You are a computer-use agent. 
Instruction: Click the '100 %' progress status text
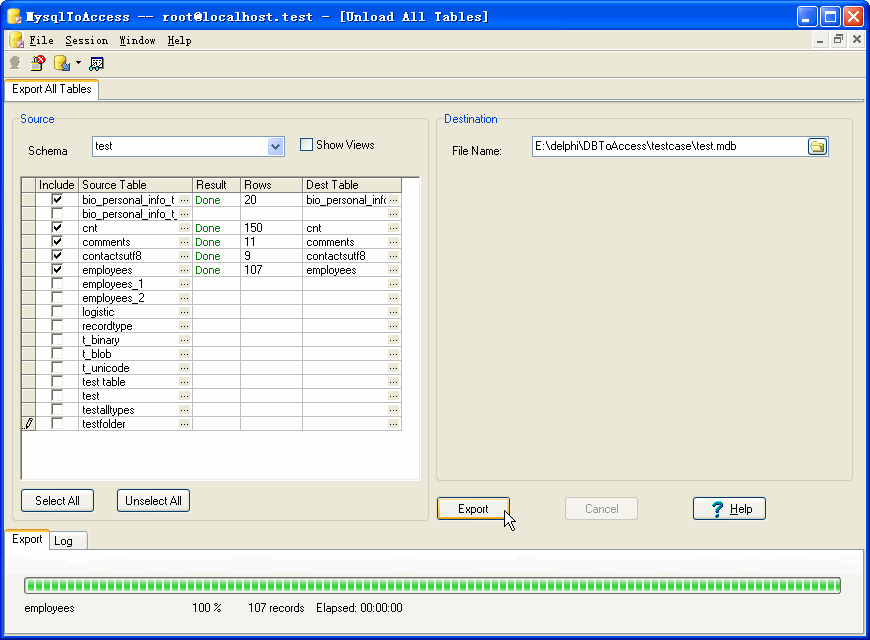206,608
